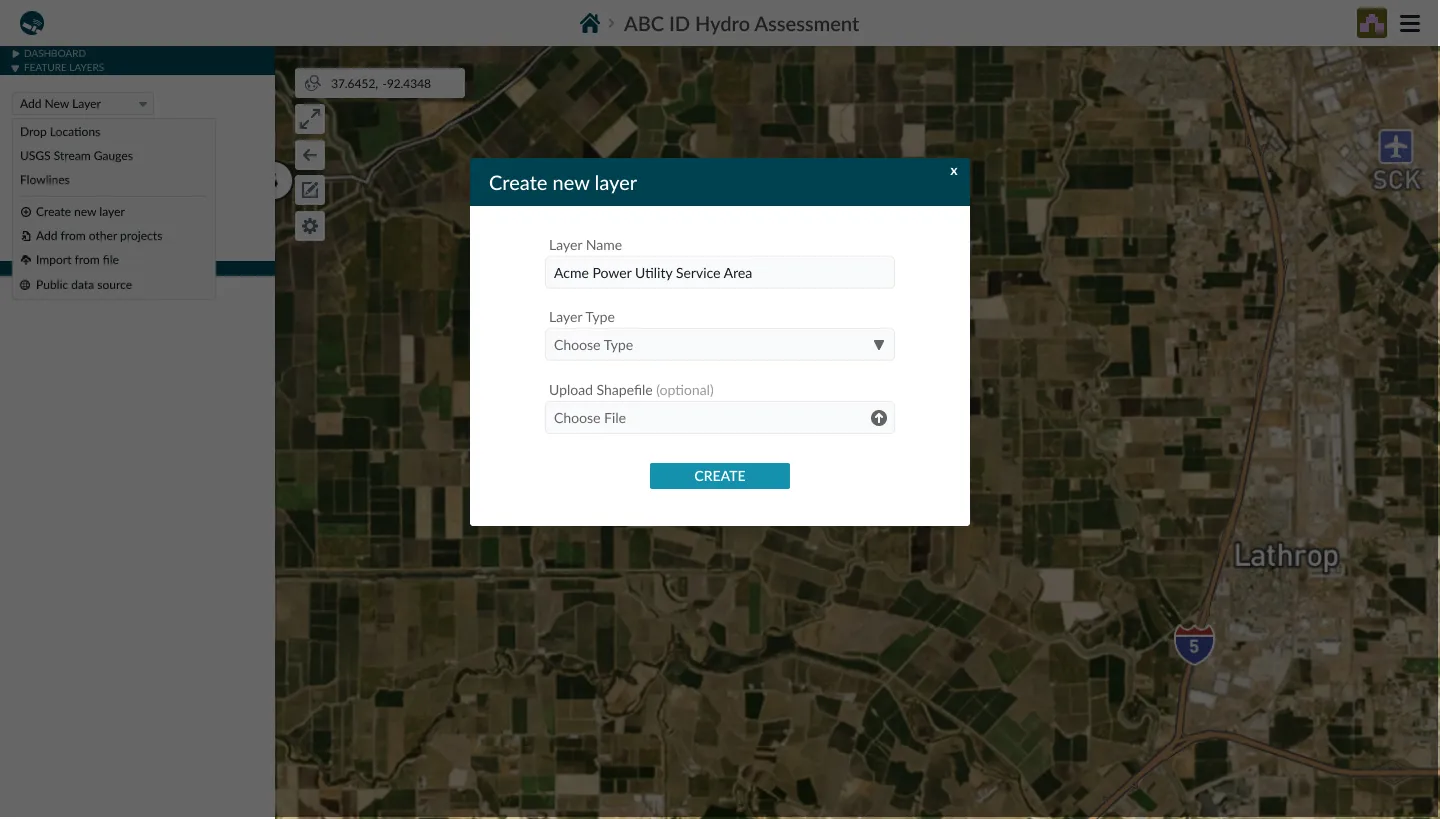The image size is (1440, 819).
Task: Open the map settings gear
Action: coord(310,227)
